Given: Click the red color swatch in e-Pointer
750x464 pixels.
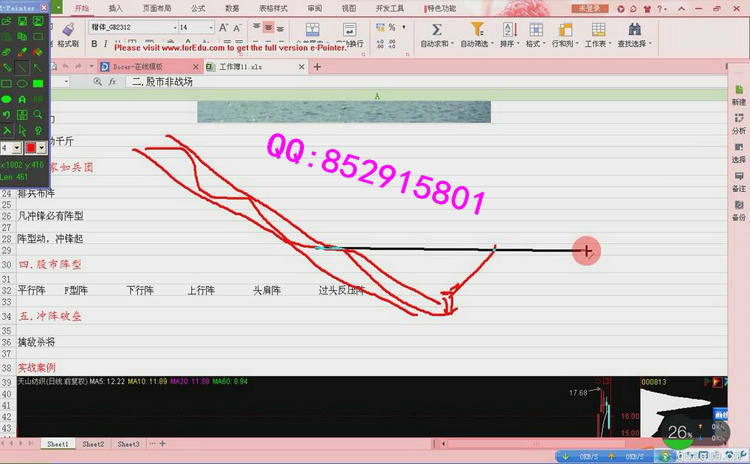Looking at the screenshot, I should (30, 147).
